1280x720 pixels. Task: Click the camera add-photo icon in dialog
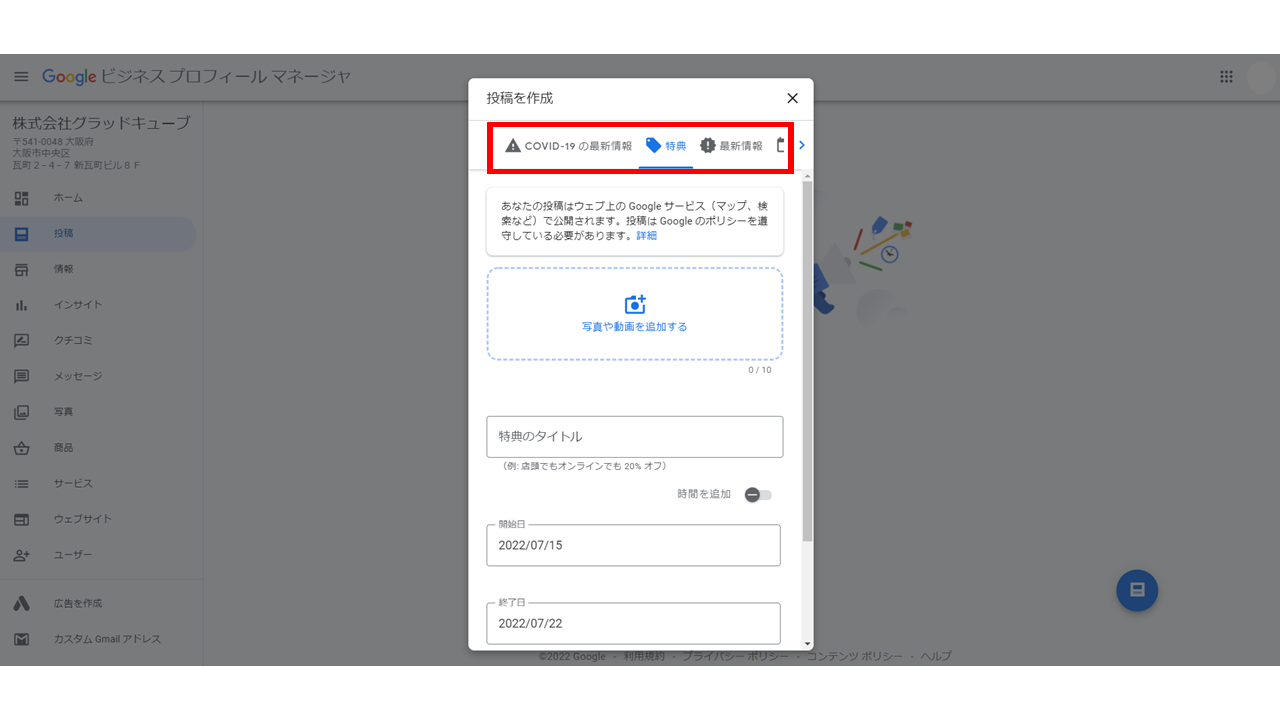635,305
